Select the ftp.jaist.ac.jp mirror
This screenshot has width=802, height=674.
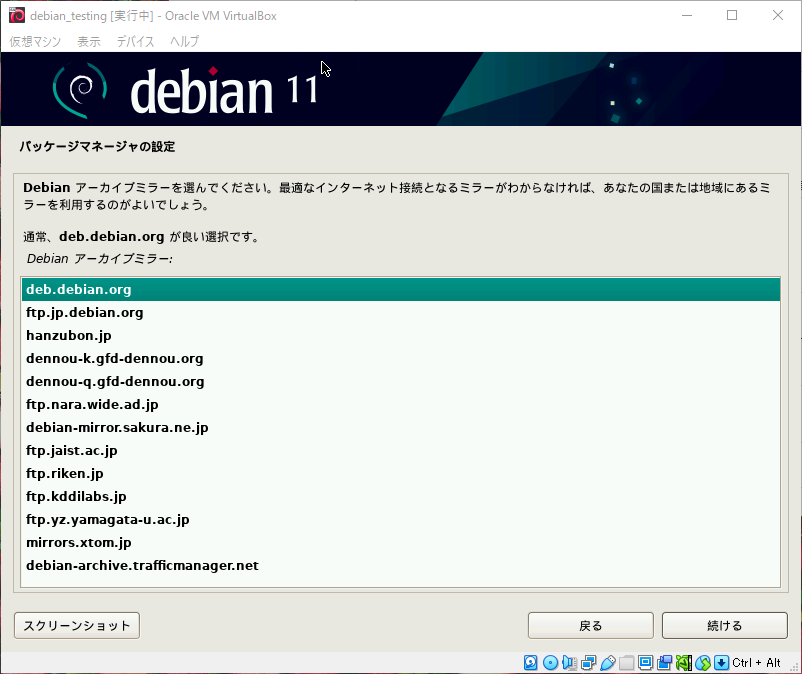point(401,451)
